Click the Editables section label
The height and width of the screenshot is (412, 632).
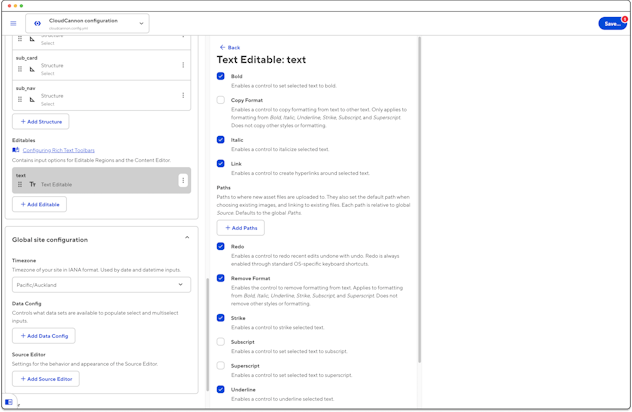(24, 140)
